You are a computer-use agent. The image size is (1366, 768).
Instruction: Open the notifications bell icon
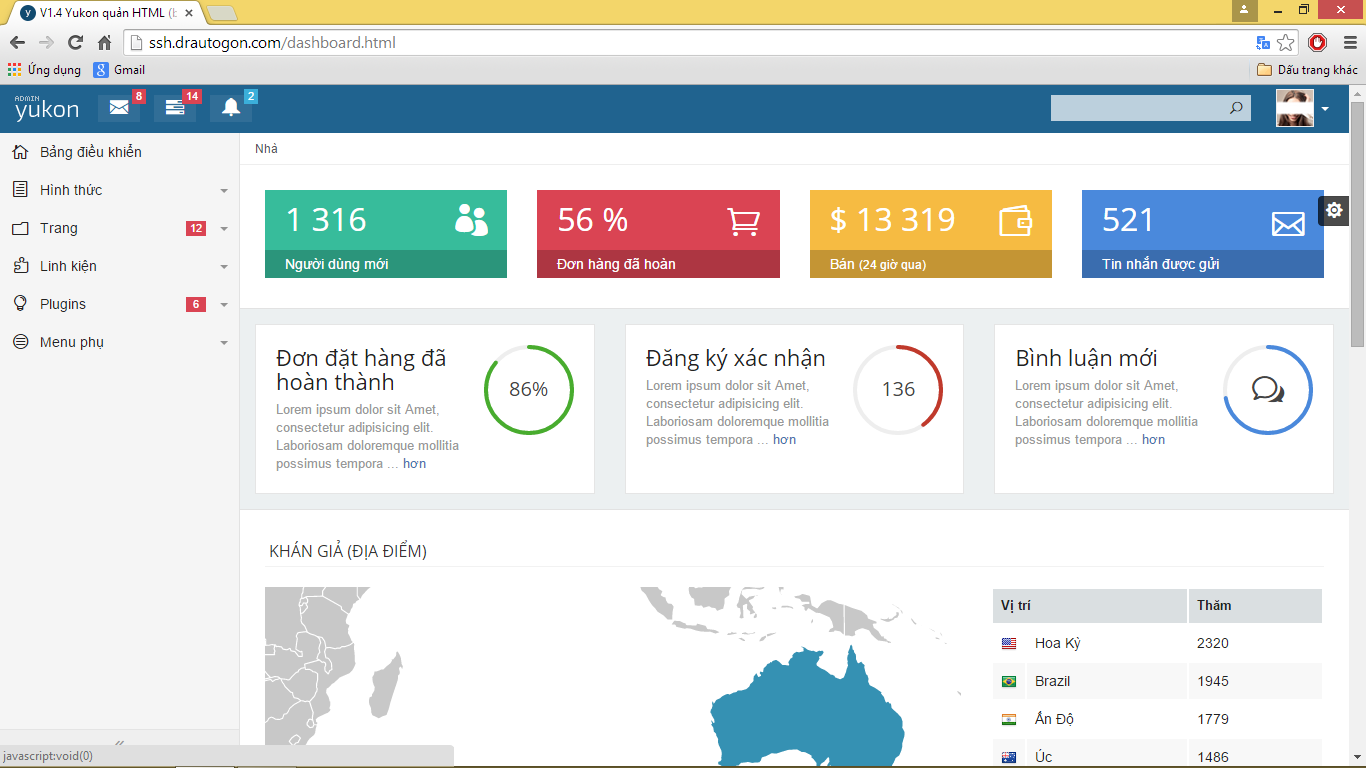(231, 108)
